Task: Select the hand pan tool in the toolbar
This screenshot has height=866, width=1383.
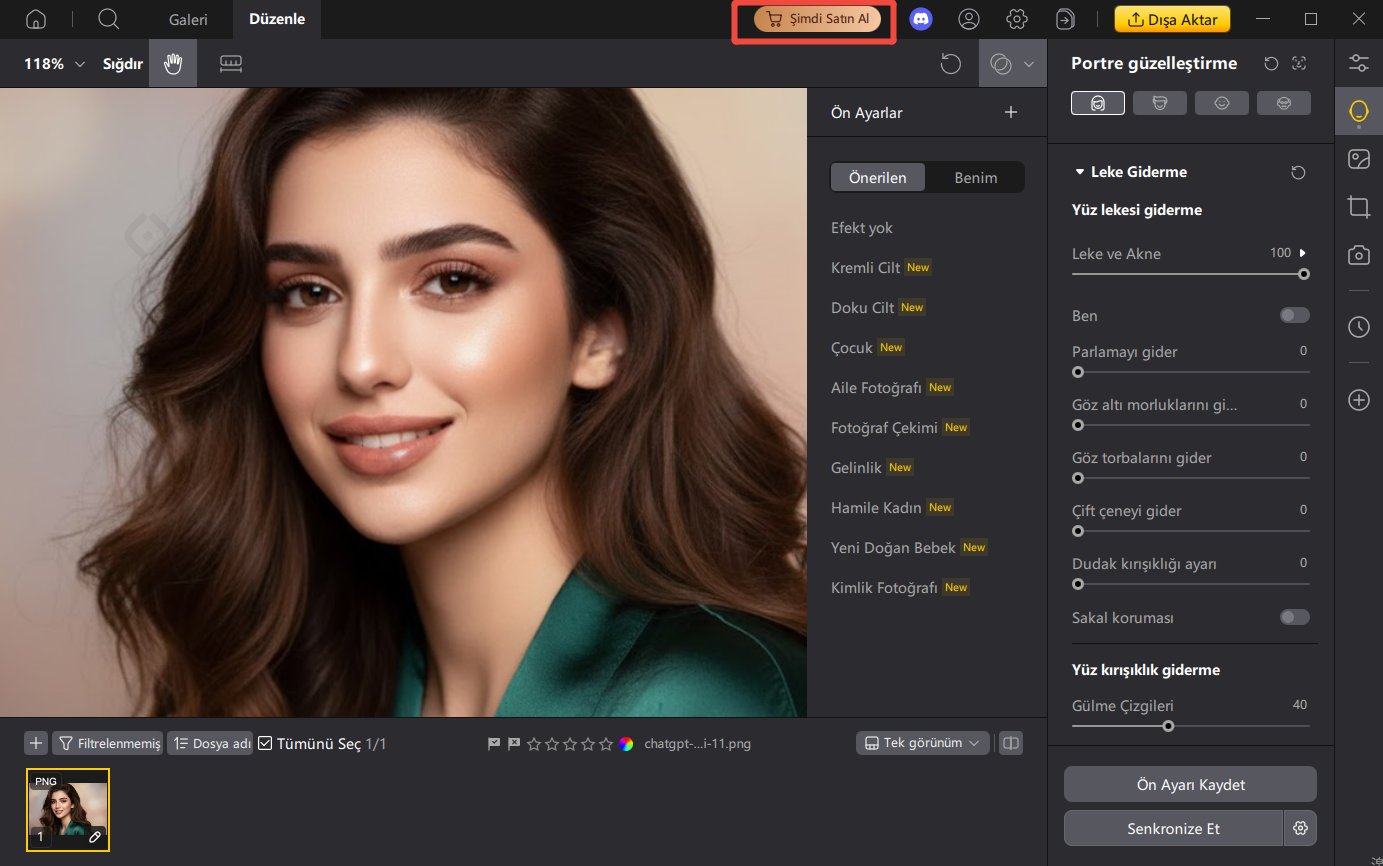Action: pos(172,62)
